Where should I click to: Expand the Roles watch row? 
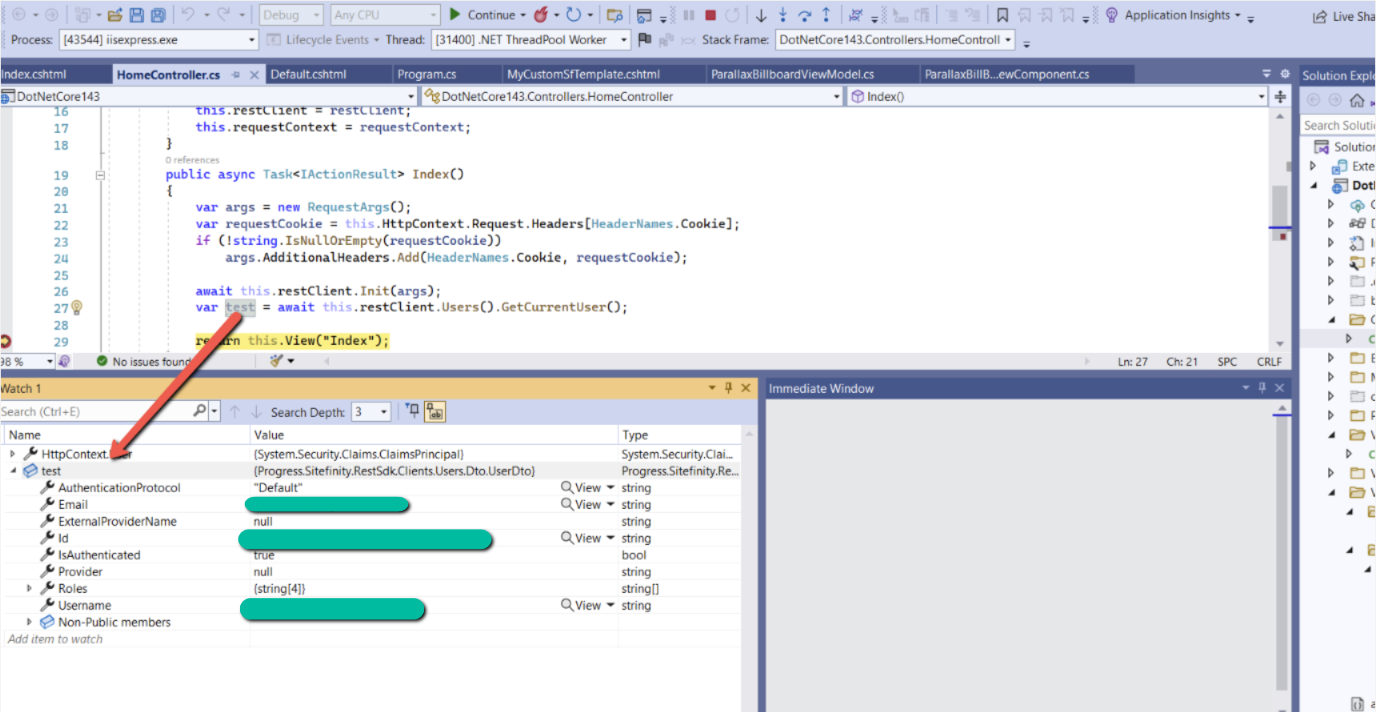click(x=29, y=589)
